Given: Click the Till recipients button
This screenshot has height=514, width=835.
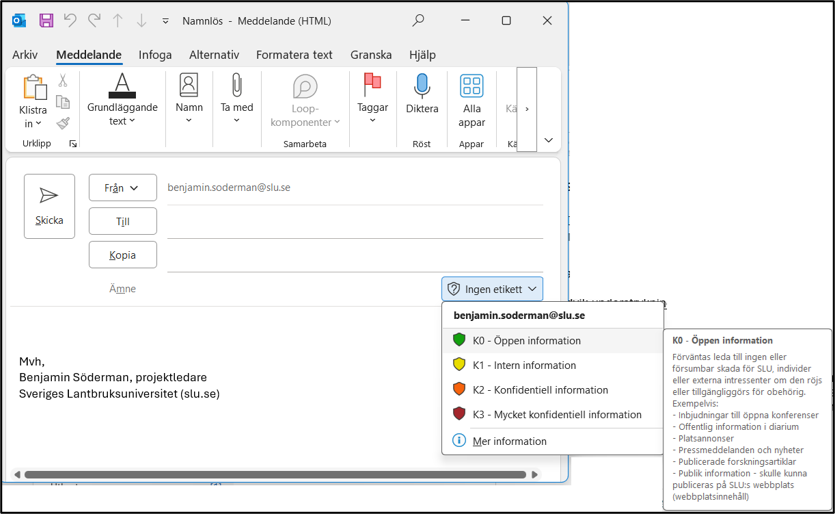Looking at the screenshot, I should (x=122, y=221).
